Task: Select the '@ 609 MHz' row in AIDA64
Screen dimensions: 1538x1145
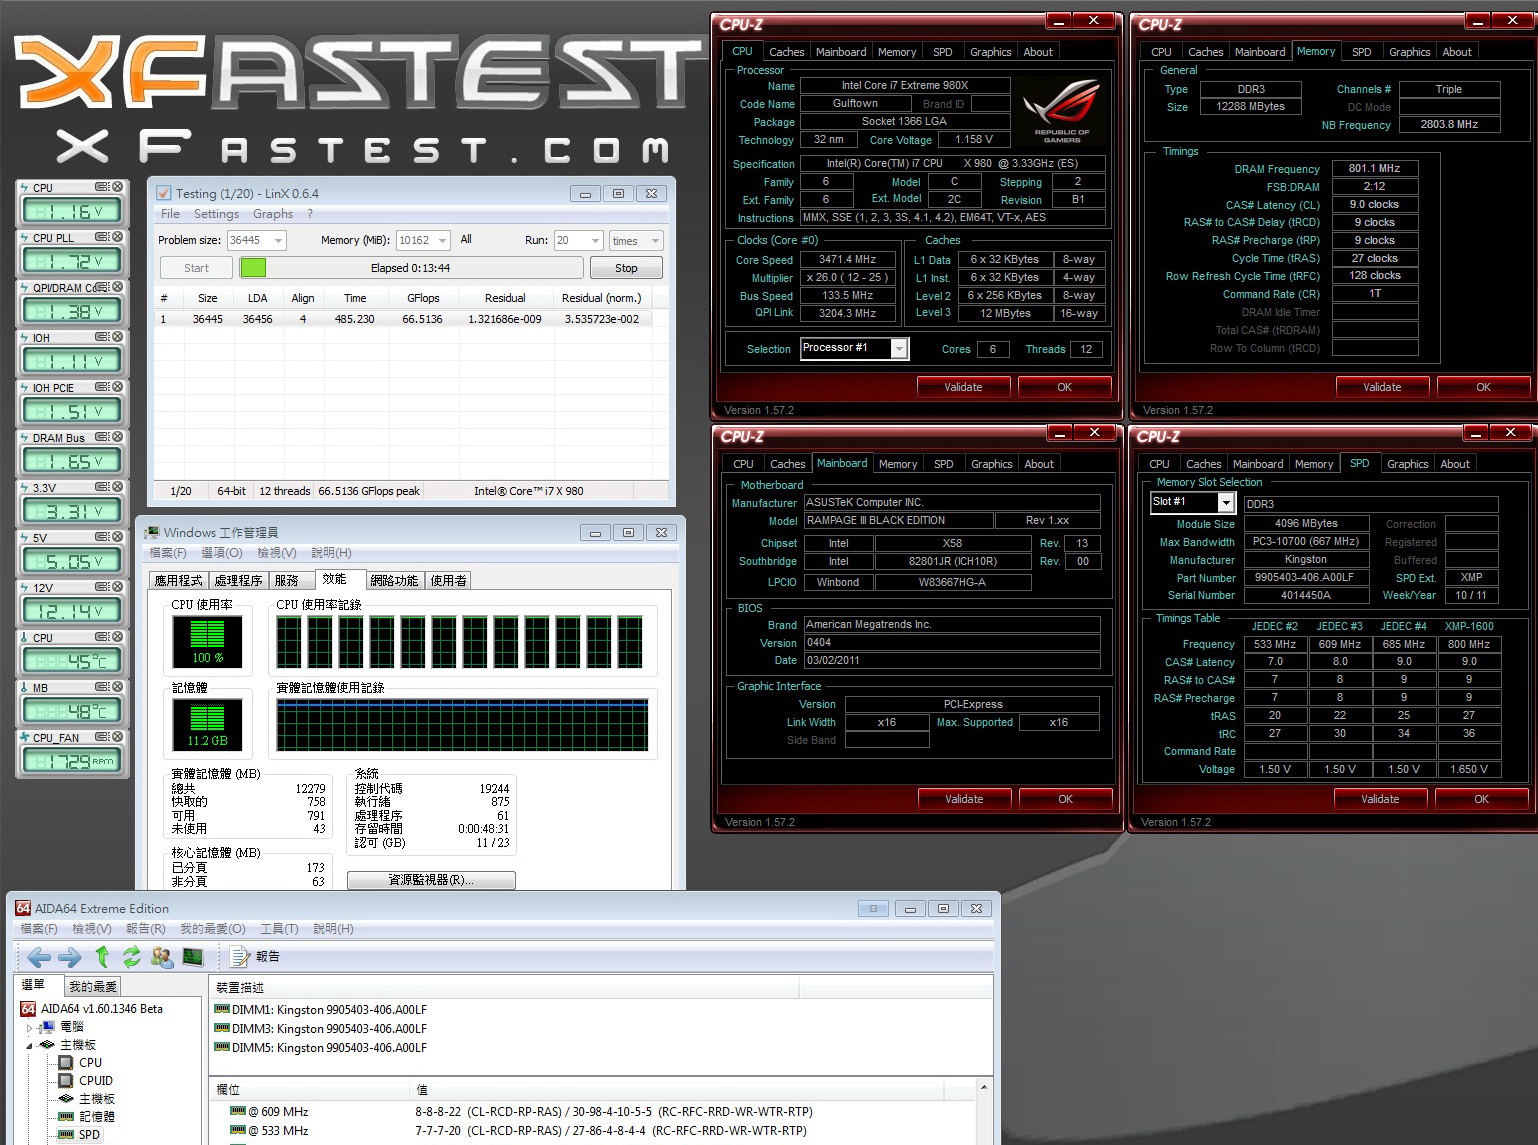Action: (x=521, y=1112)
